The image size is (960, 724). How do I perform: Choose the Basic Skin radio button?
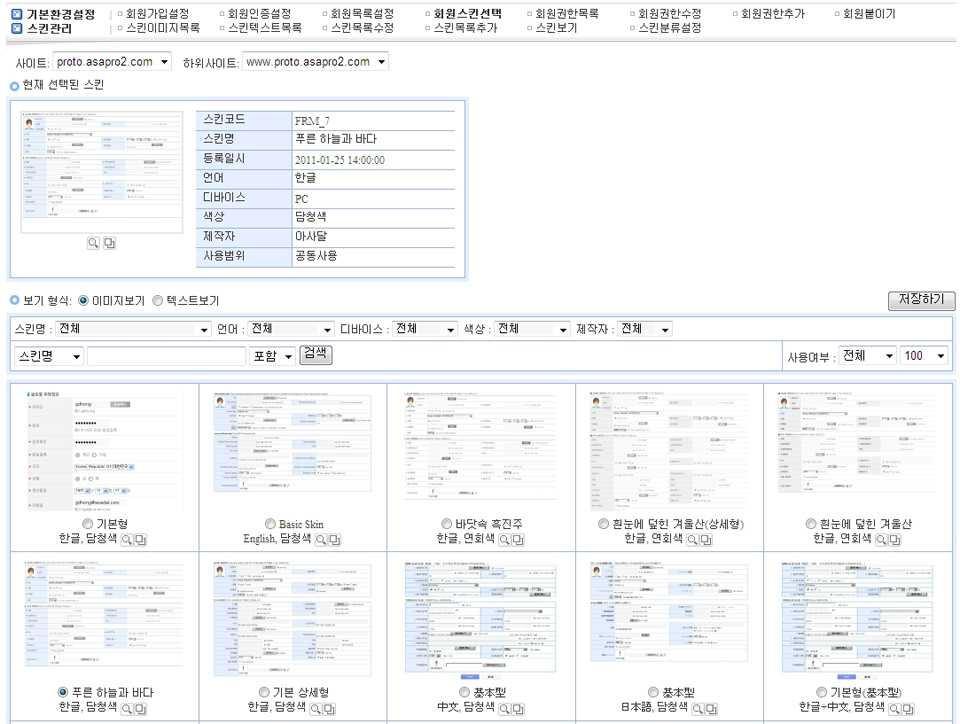270,524
